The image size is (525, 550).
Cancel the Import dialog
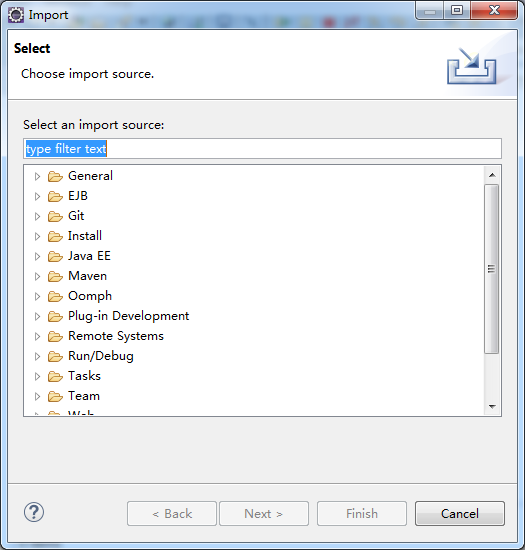pos(460,514)
